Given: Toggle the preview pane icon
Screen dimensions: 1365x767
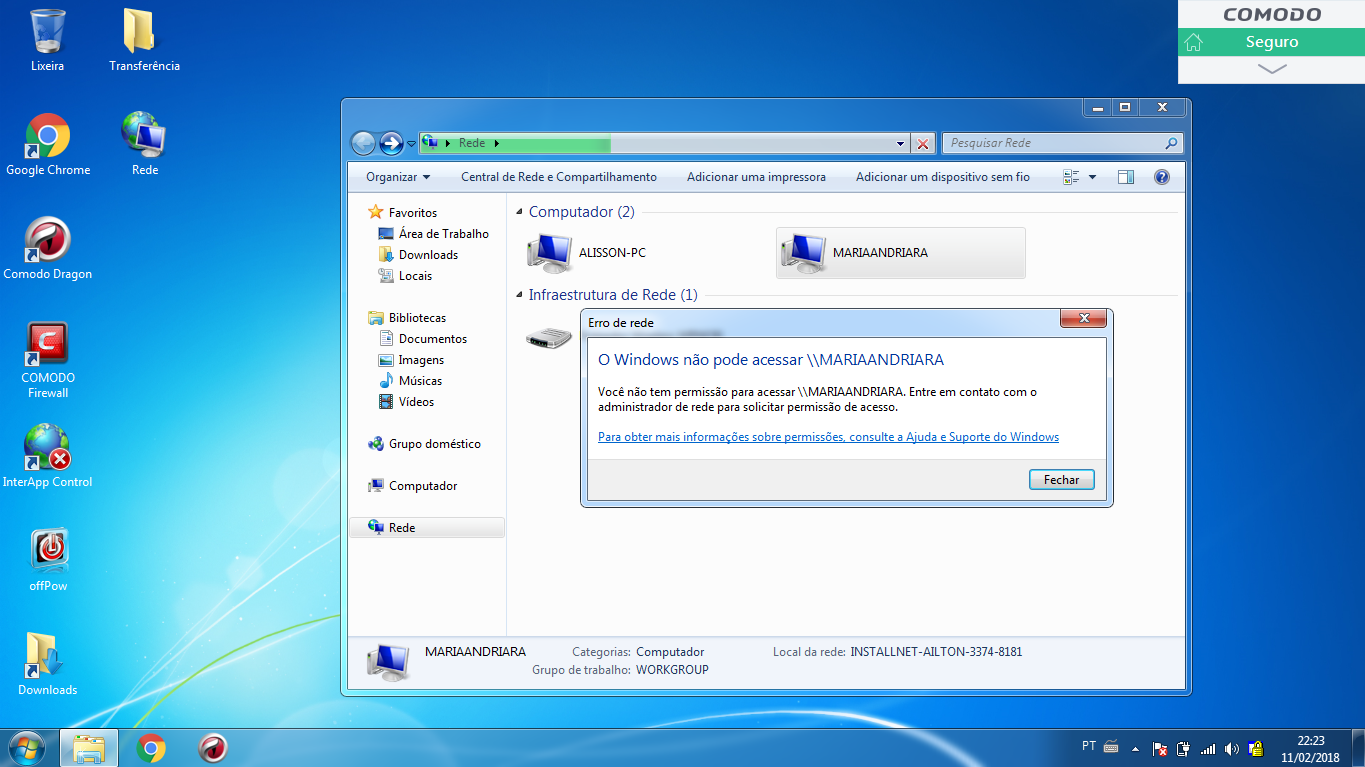Looking at the screenshot, I should [1126, 177].
